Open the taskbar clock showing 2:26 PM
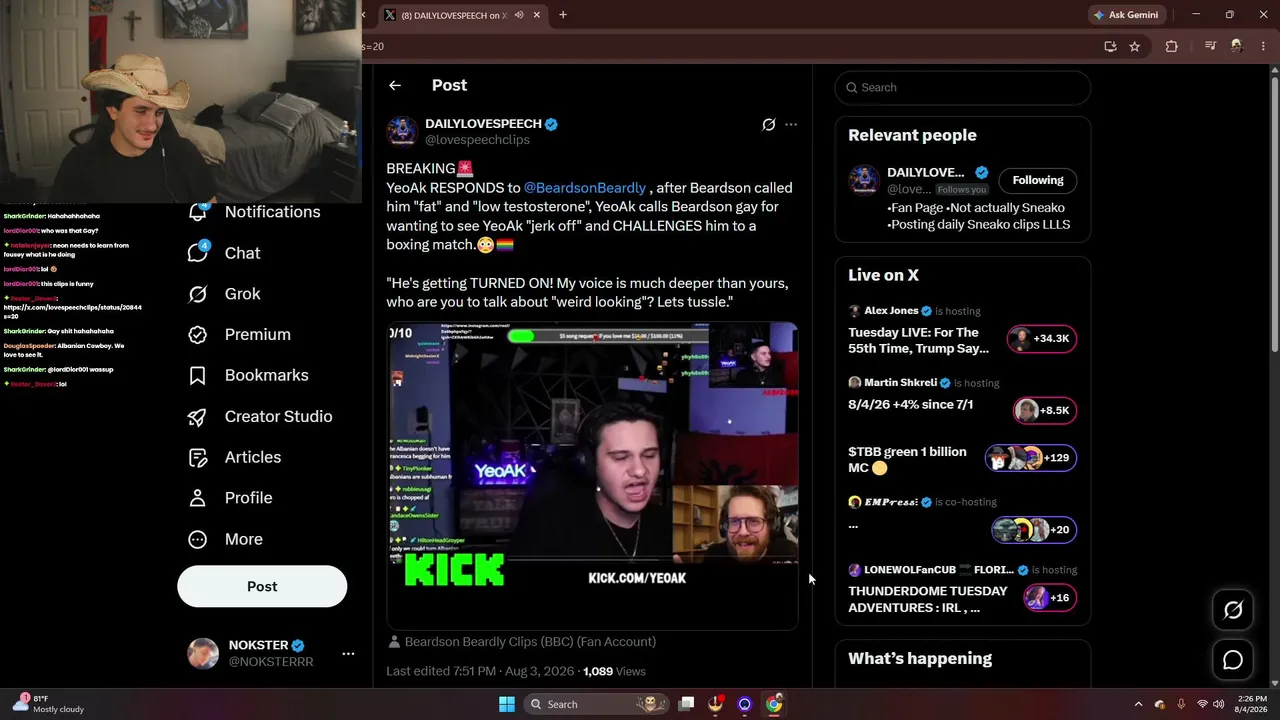Image resolution: width=1280 pixels, height=720 pixels. (x=1252, y=704)
